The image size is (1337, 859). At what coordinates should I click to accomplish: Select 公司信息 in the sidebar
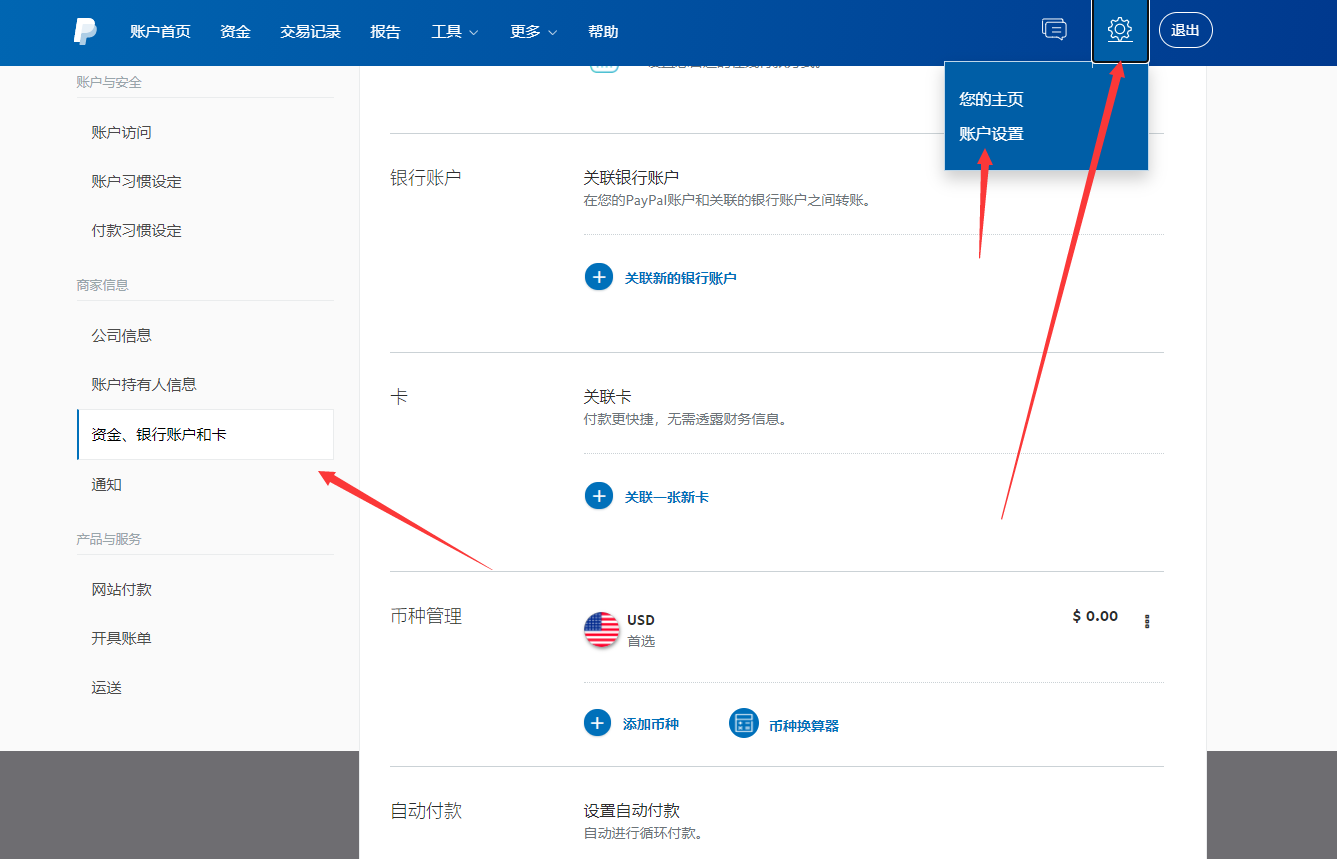(121, 336)
